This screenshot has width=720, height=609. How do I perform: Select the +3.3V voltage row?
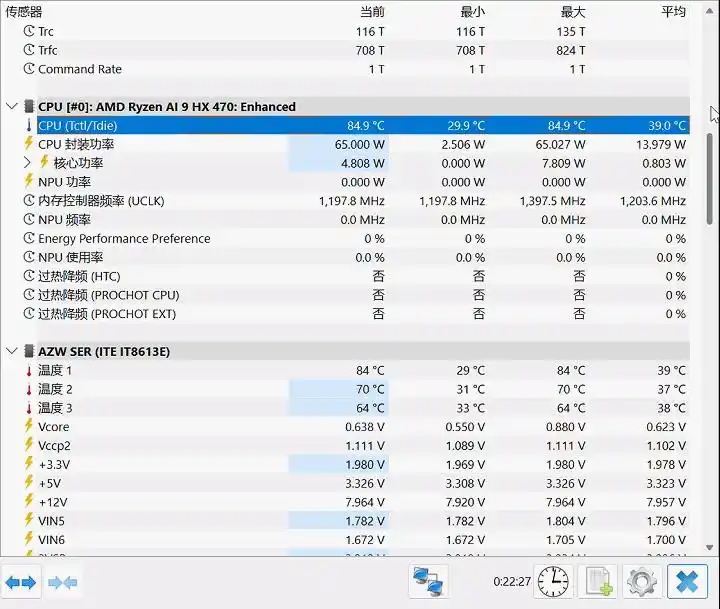363,464
